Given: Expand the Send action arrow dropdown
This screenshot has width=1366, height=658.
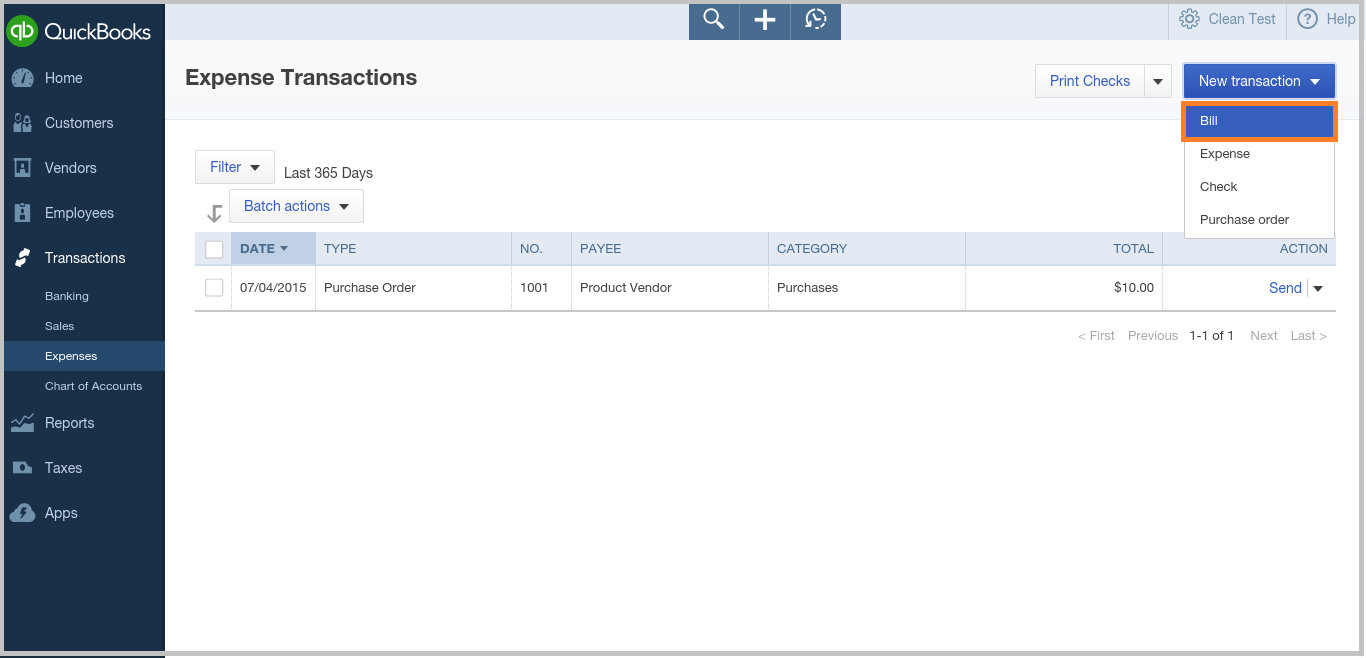Looking at the screenshot, I should tap(1318, 288).
